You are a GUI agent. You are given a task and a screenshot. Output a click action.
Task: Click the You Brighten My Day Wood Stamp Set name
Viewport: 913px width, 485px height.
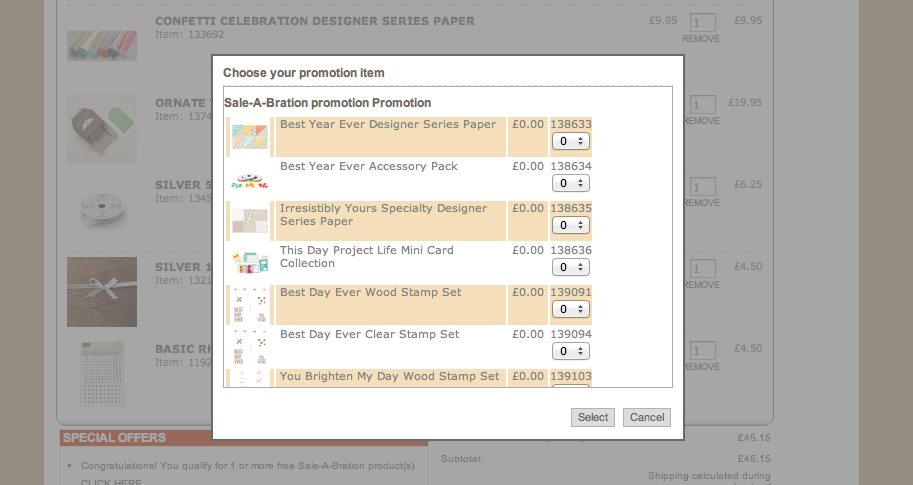tap(389, 376)
